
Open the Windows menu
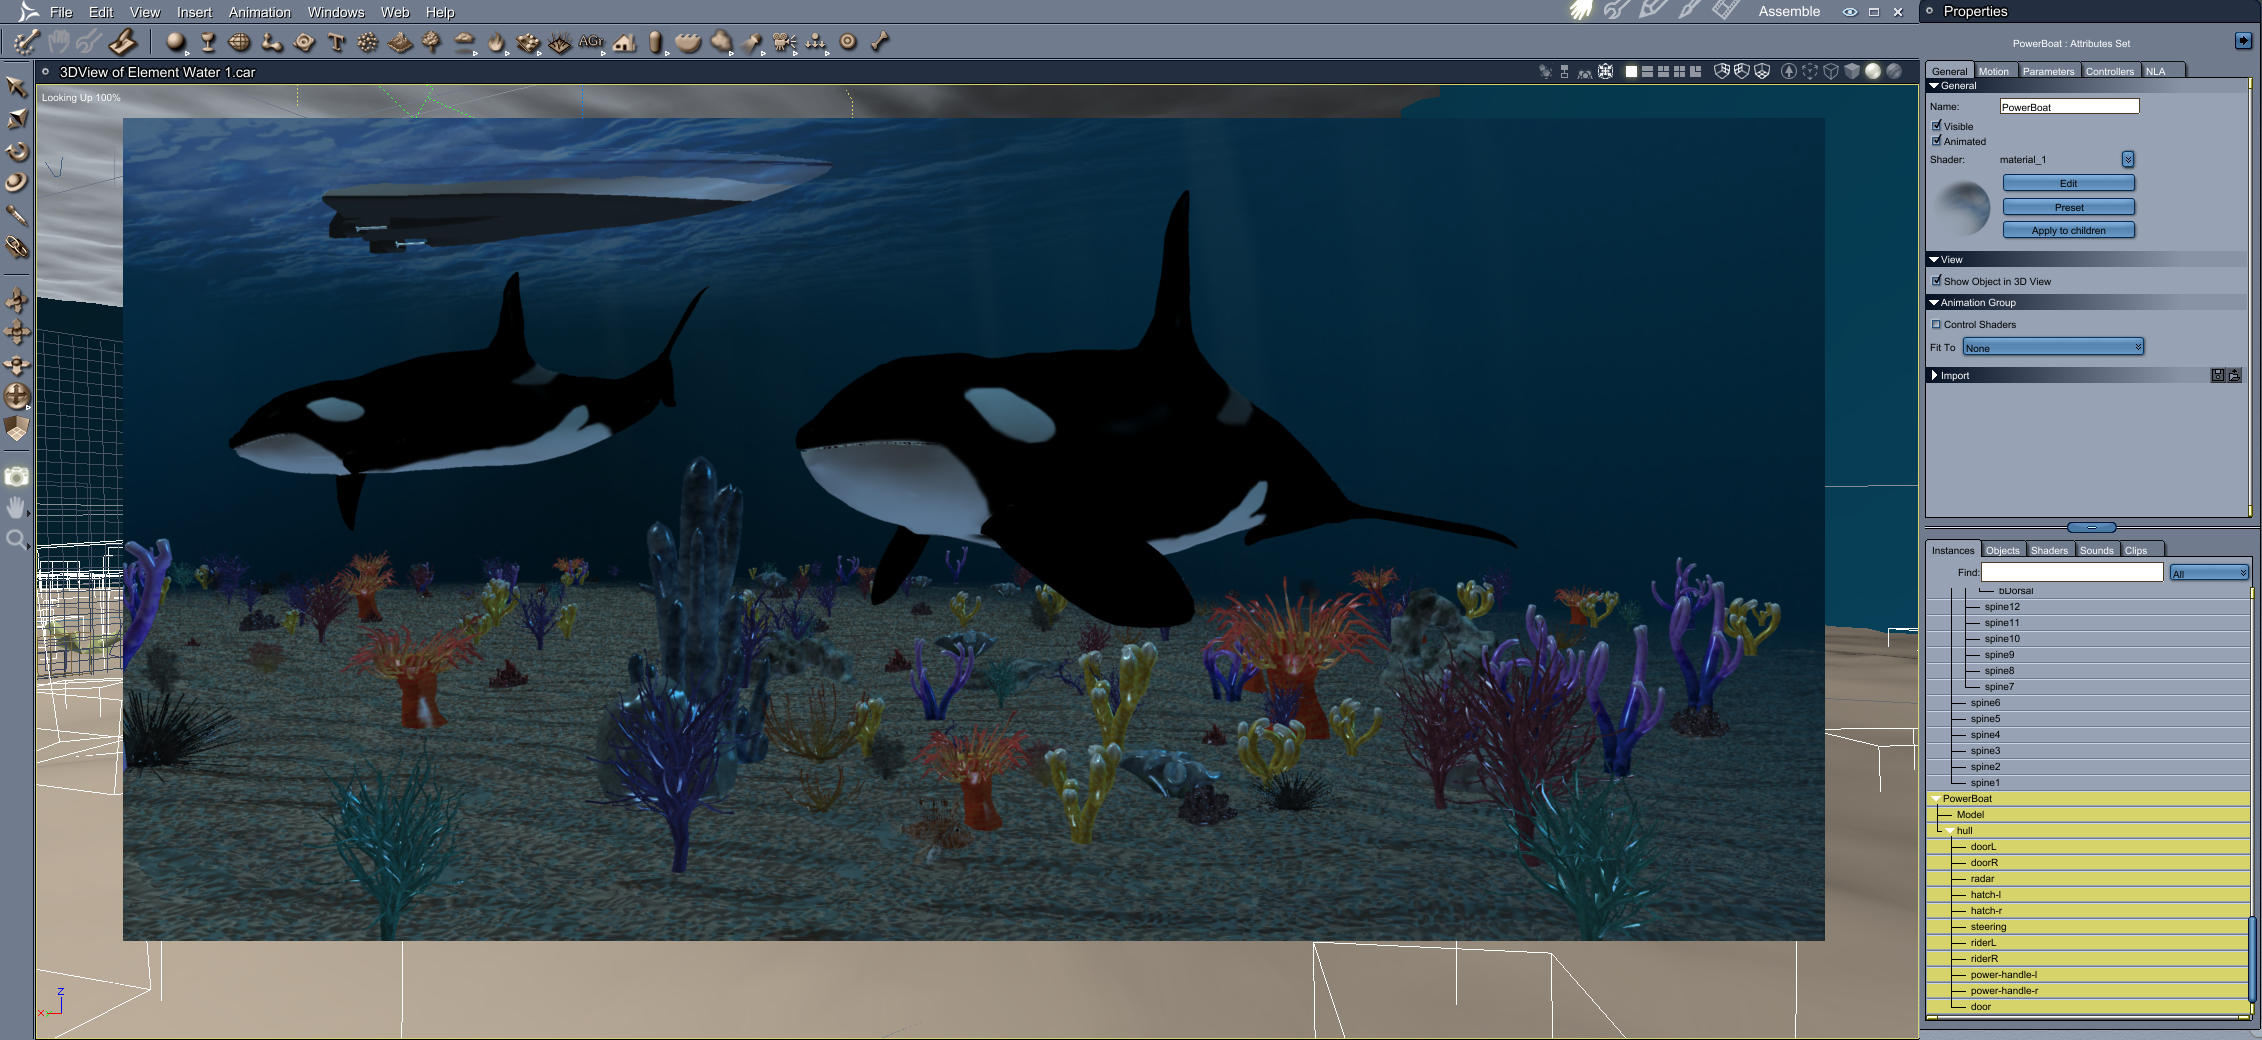336,12
